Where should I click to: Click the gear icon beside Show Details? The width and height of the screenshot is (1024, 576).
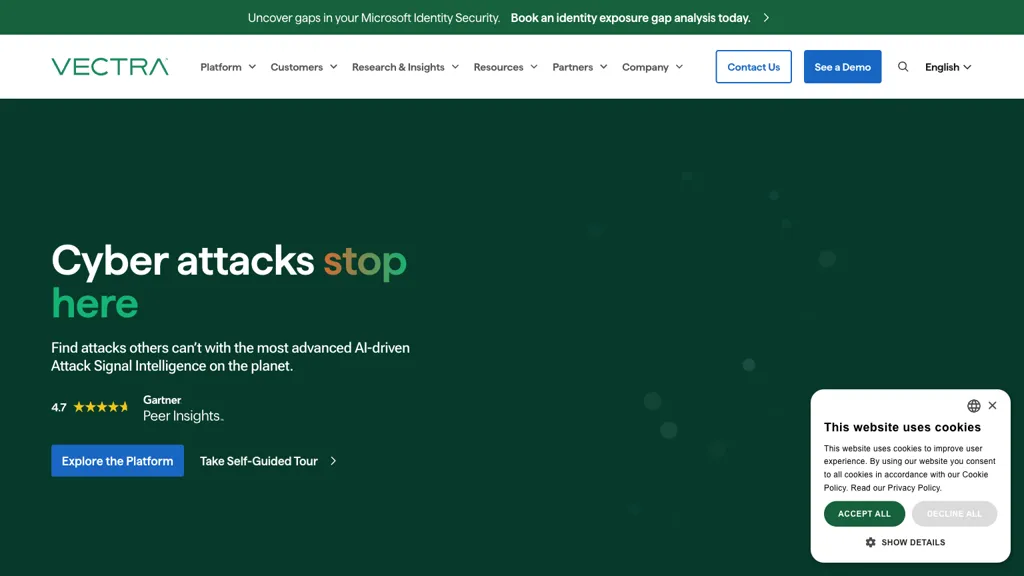[x=870, y=542]
